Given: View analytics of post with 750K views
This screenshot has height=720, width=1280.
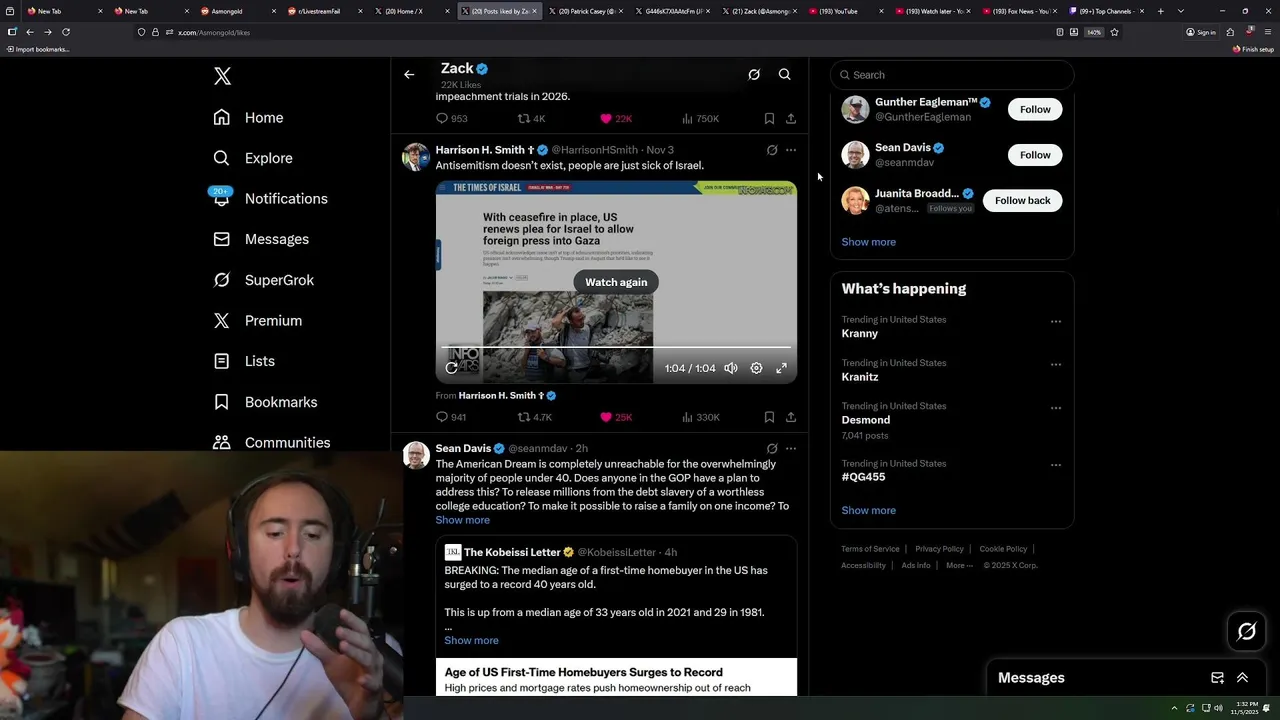Looking at the screenshot, I should (700, 118).
